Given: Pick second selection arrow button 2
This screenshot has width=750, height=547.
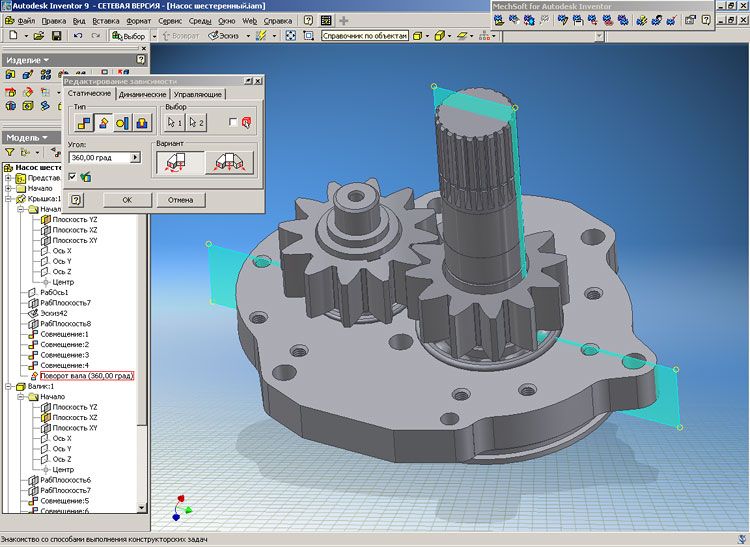Looking at the screenshot, I should point(196,123).
